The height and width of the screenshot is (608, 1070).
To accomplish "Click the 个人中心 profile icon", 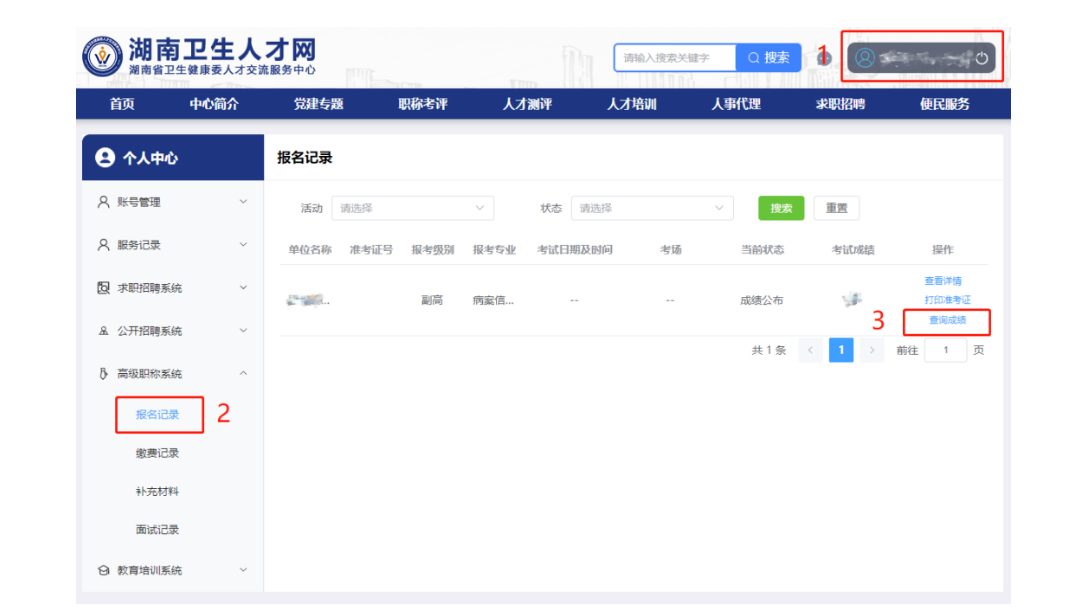I will click(104, 158).
